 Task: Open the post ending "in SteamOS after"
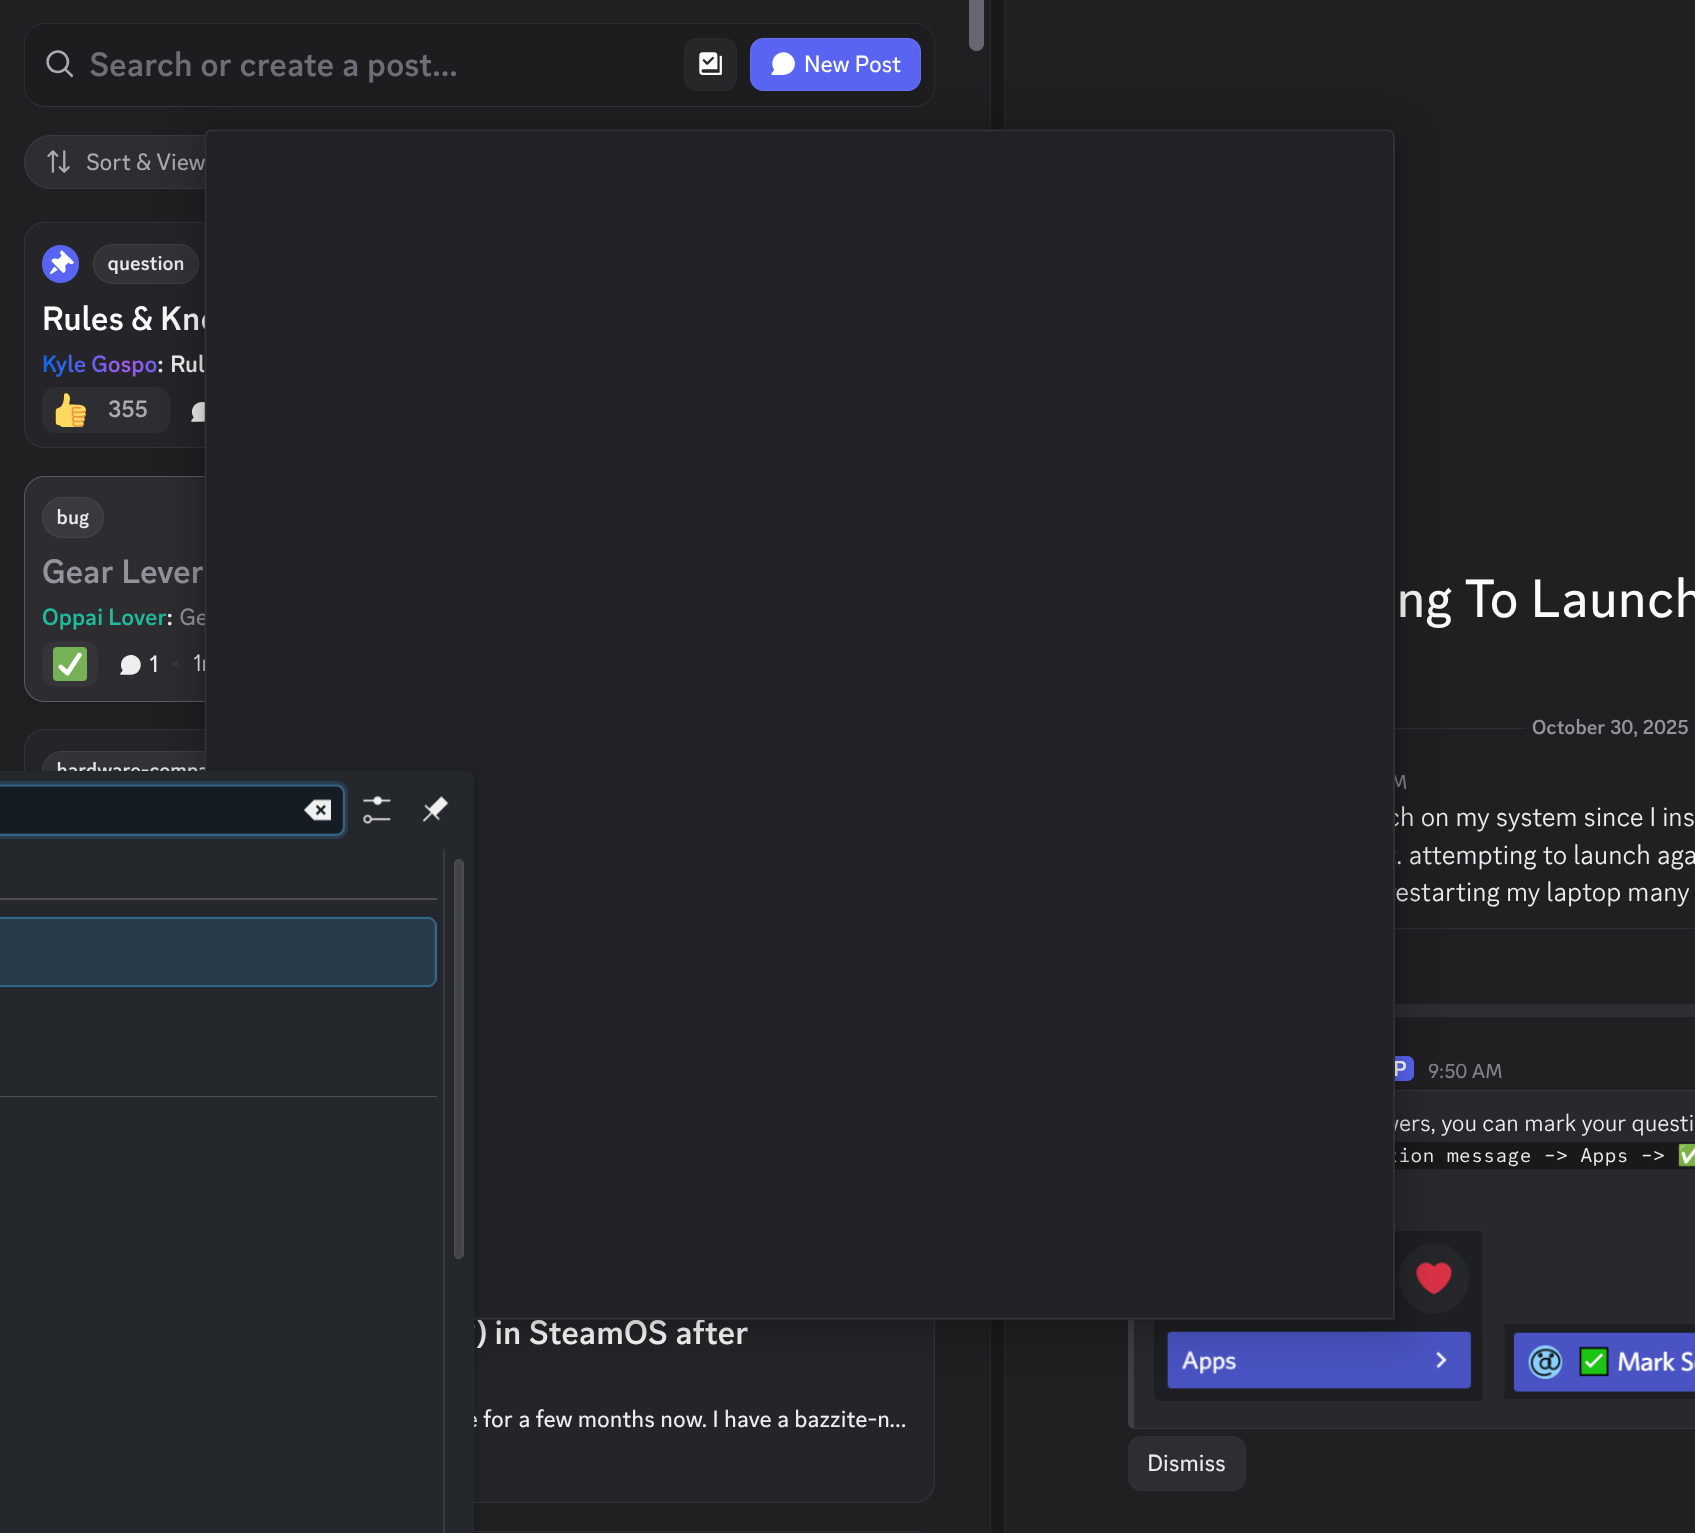[x=612, y=1333]
